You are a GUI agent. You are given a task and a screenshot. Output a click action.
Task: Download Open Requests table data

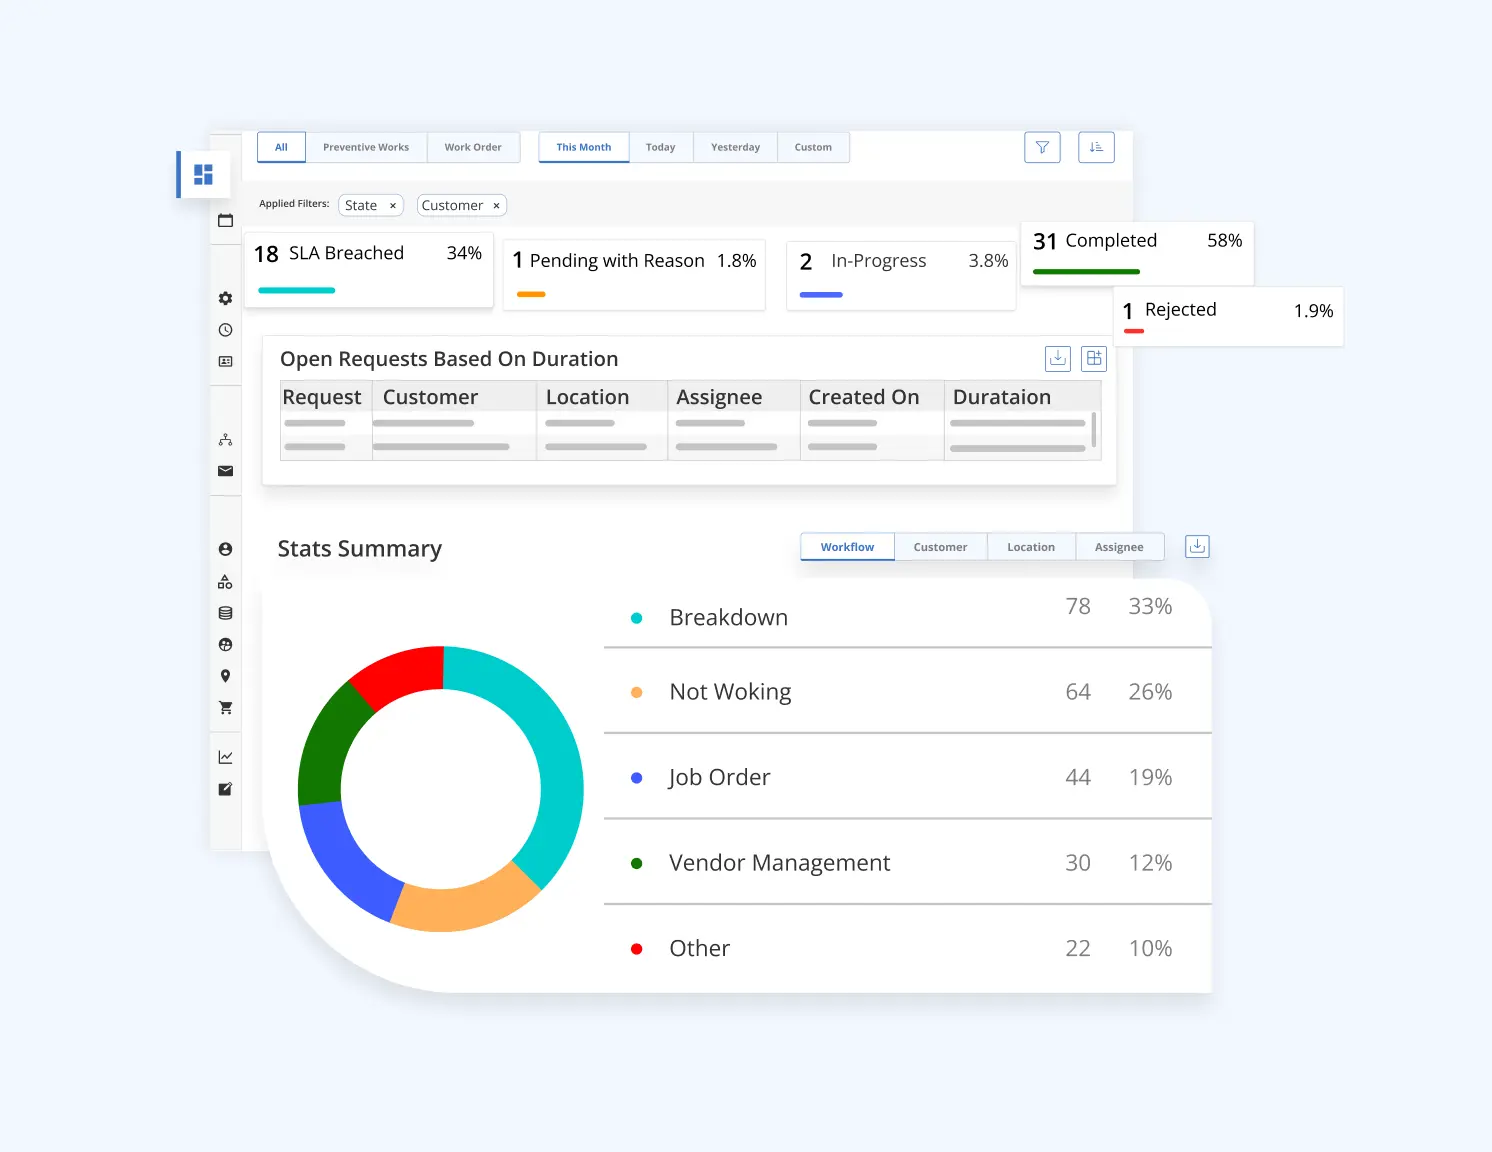1057,358
